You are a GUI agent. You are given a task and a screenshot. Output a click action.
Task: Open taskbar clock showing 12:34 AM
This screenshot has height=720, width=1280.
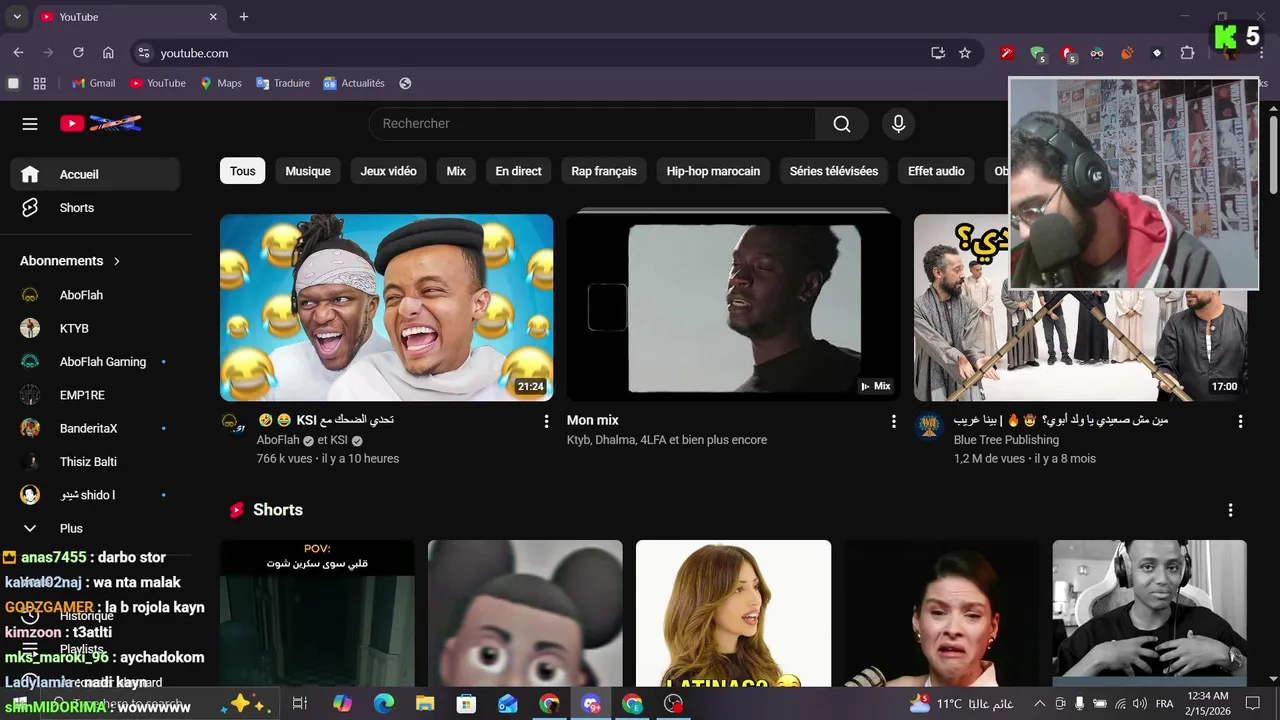click(x=1208, y=704)
